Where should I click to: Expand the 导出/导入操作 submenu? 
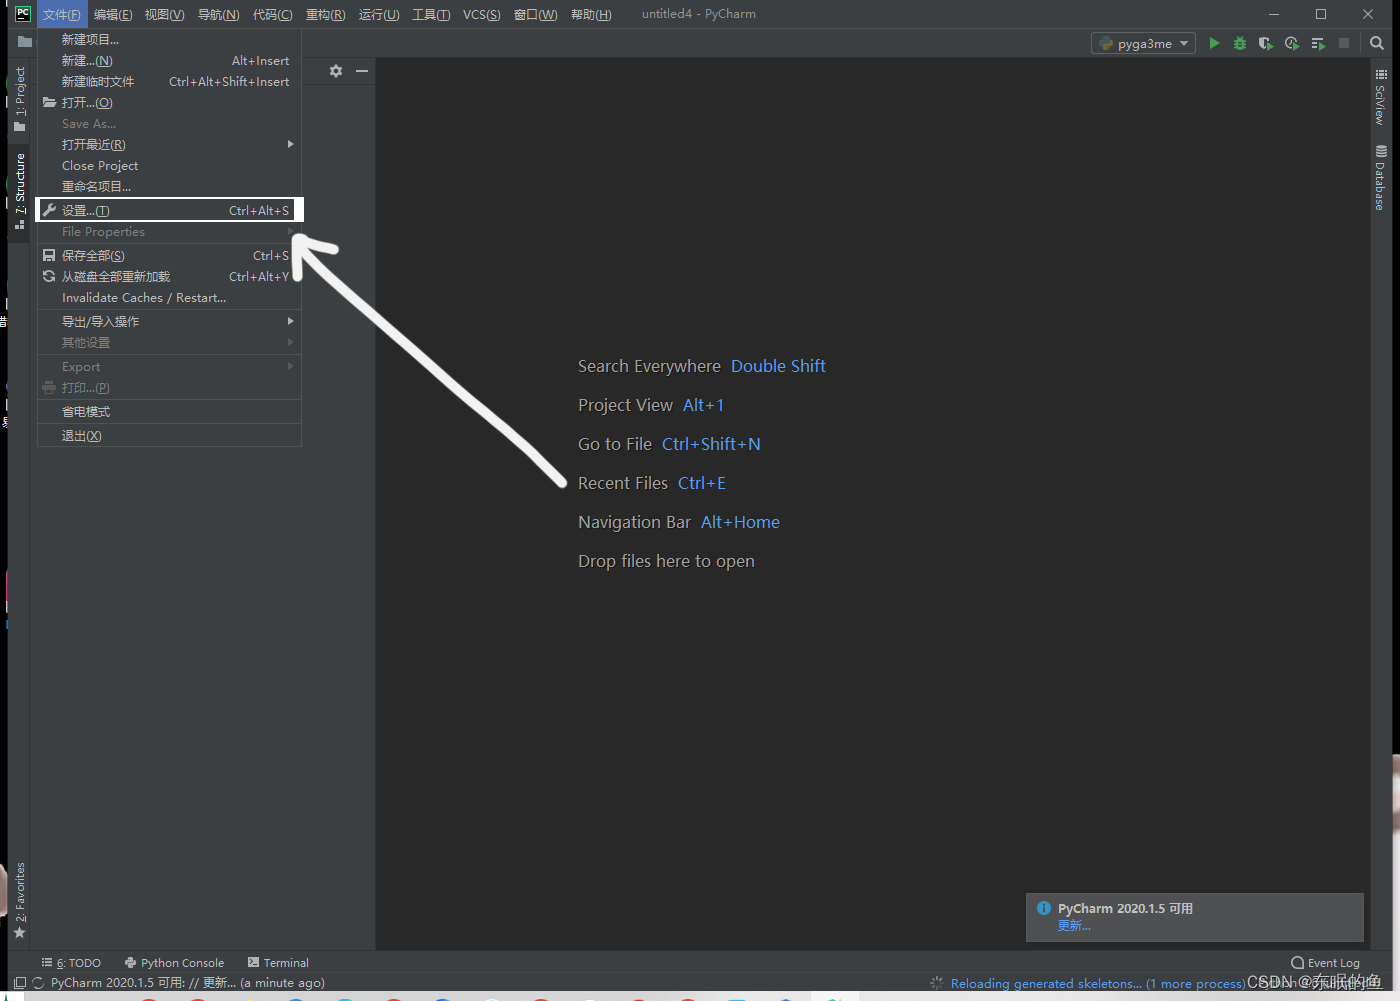pos(169,322)
